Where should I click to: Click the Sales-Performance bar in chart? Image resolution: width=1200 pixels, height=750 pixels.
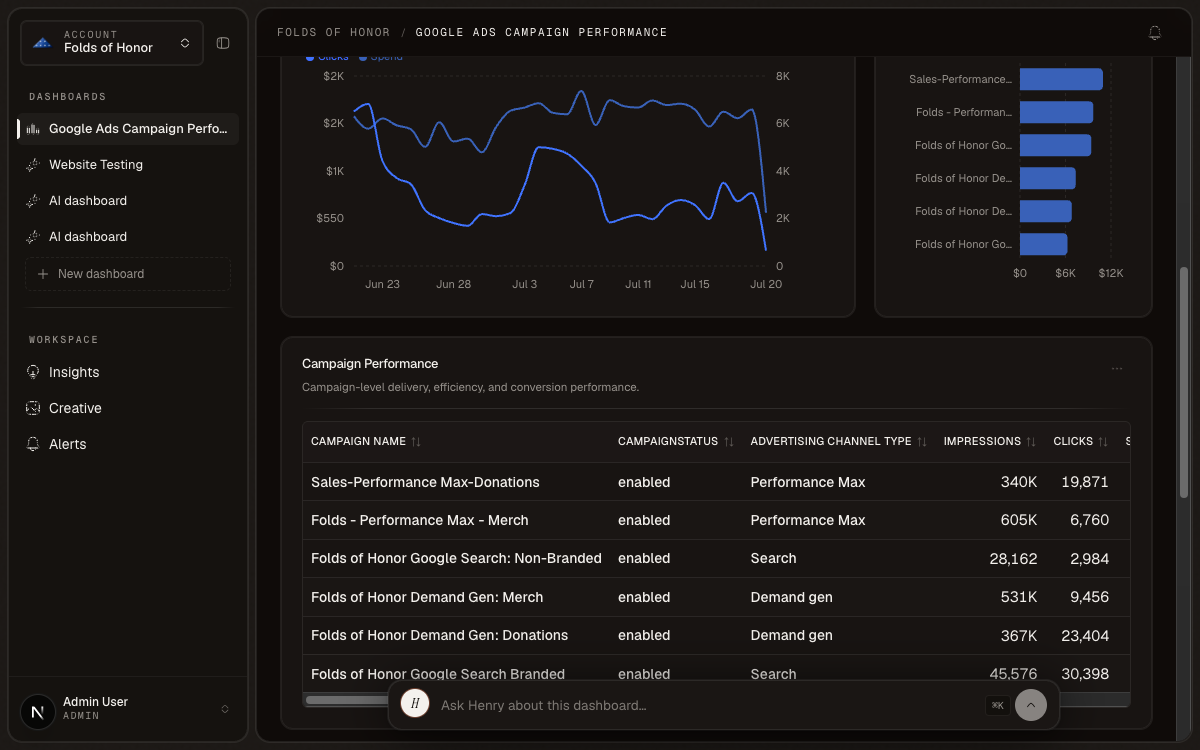pyautogui.click(x=1061, y=79)
